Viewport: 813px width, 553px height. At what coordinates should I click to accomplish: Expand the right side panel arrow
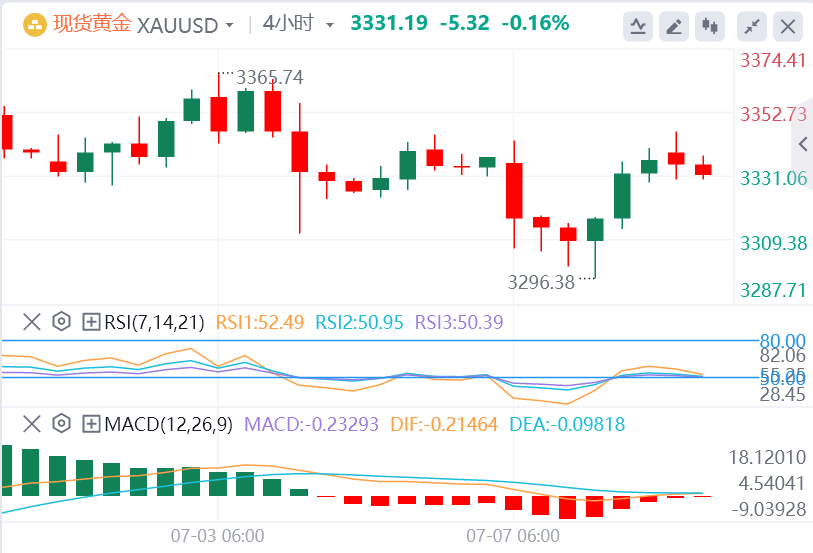point(801,145)
